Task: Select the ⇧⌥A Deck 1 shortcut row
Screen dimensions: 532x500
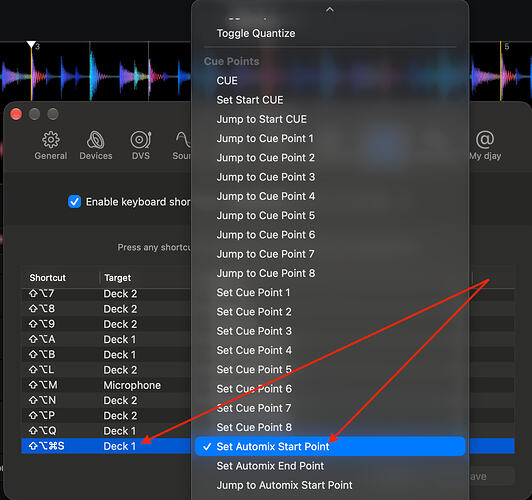Action: [106, 340]
